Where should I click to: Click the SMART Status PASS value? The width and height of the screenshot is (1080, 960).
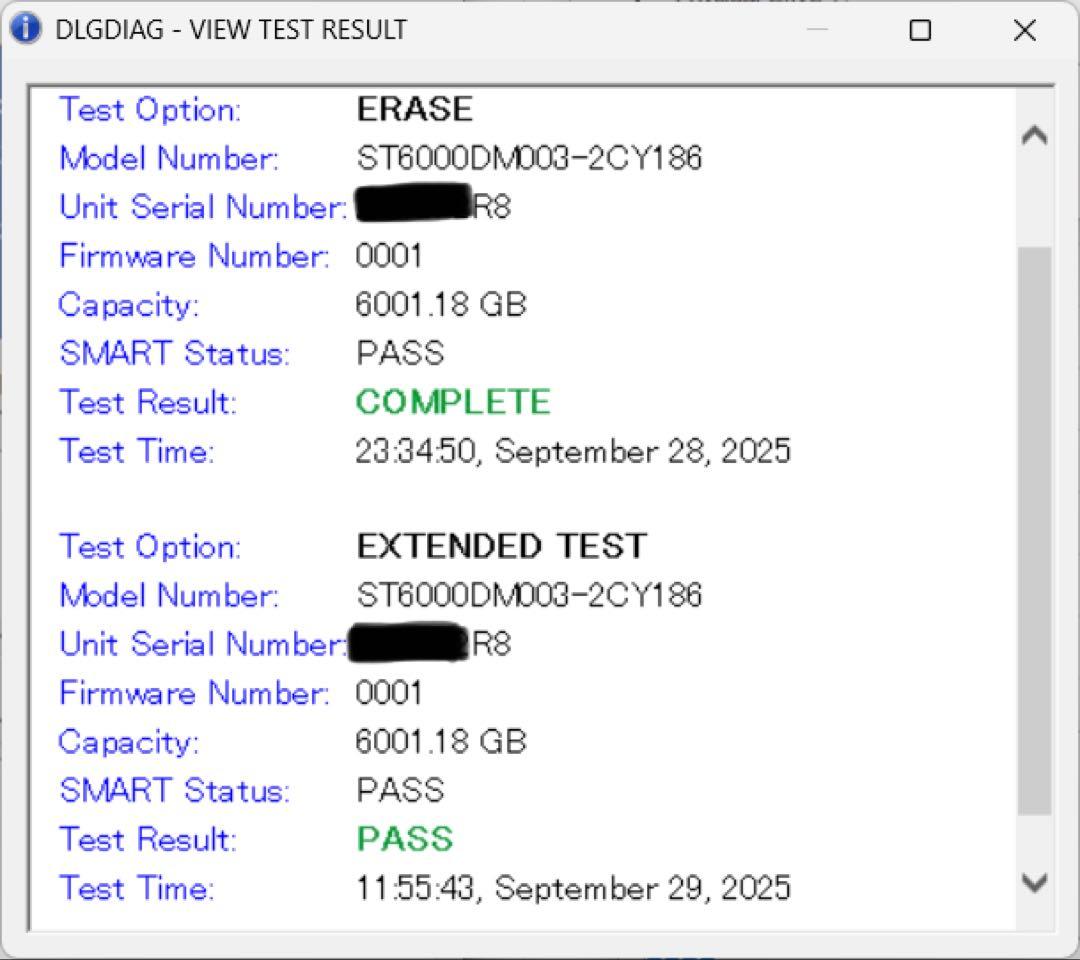point(399,353)
